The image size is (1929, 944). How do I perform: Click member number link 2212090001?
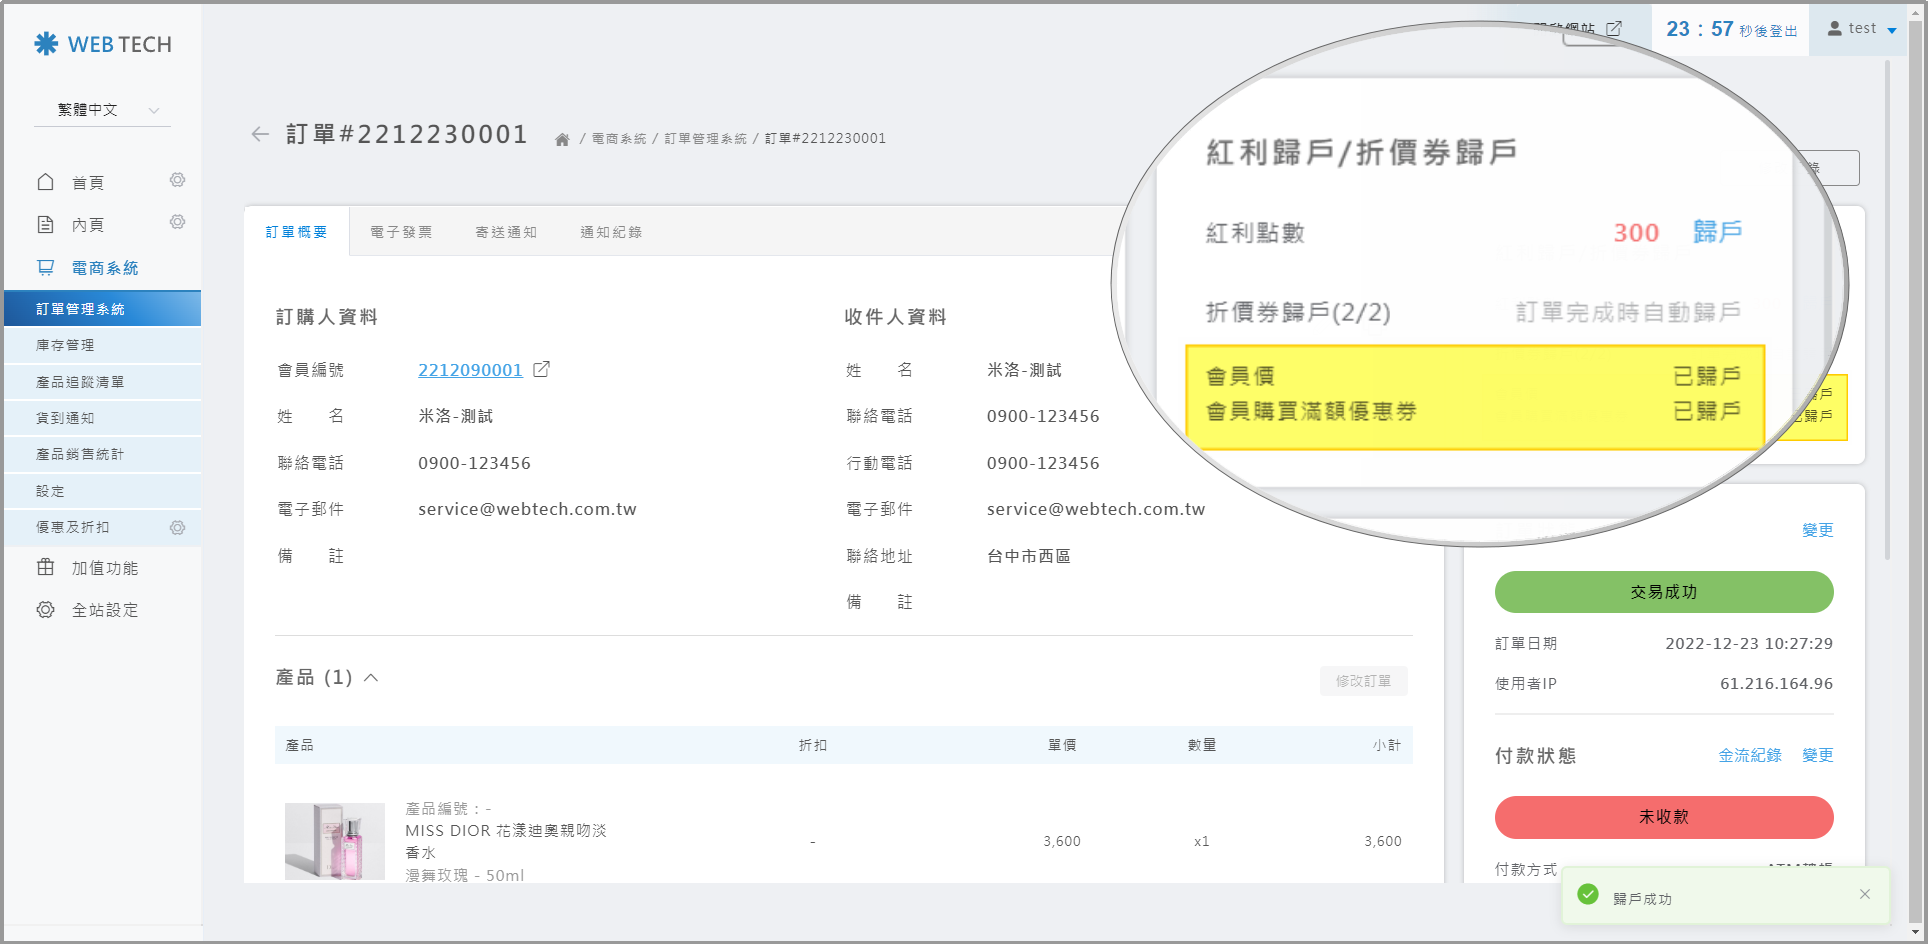[470, 370]
